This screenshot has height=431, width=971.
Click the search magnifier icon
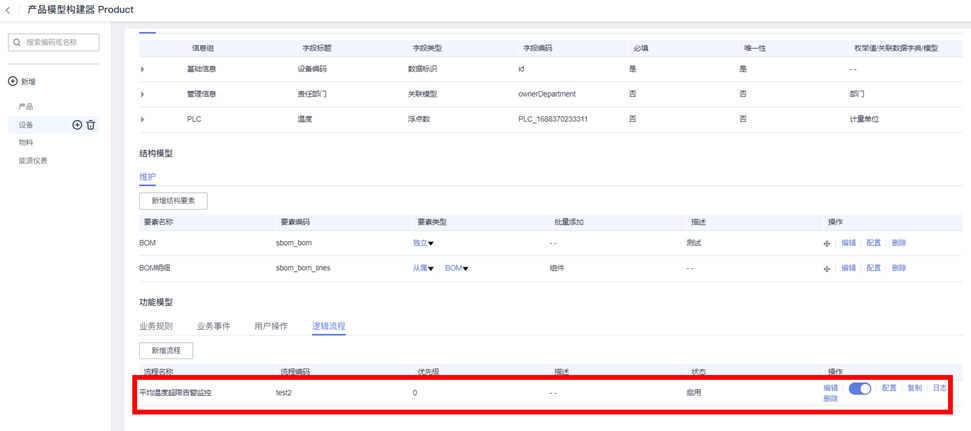click(17, 43)
